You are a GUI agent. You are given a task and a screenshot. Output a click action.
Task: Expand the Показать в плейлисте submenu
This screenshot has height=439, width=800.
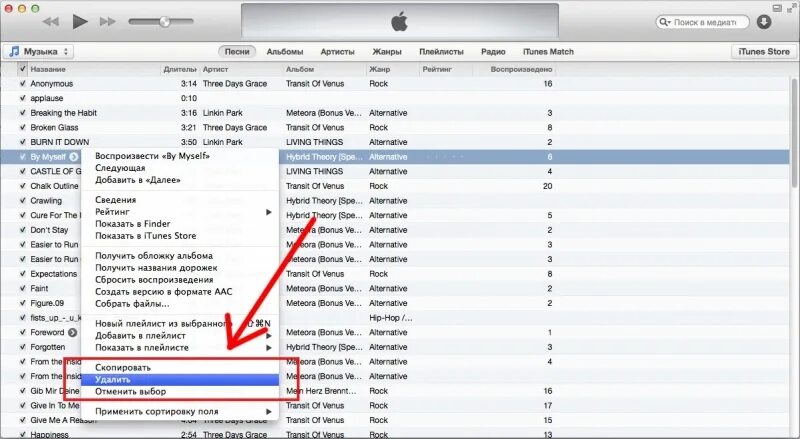coord(180,347)
